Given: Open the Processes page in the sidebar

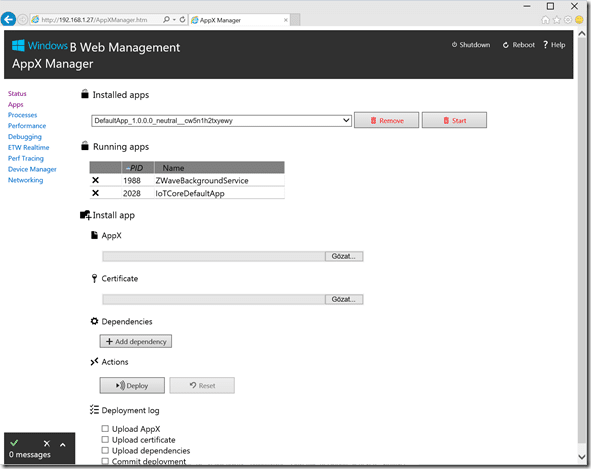Looking at the screenshot, I should click(23, 115).
